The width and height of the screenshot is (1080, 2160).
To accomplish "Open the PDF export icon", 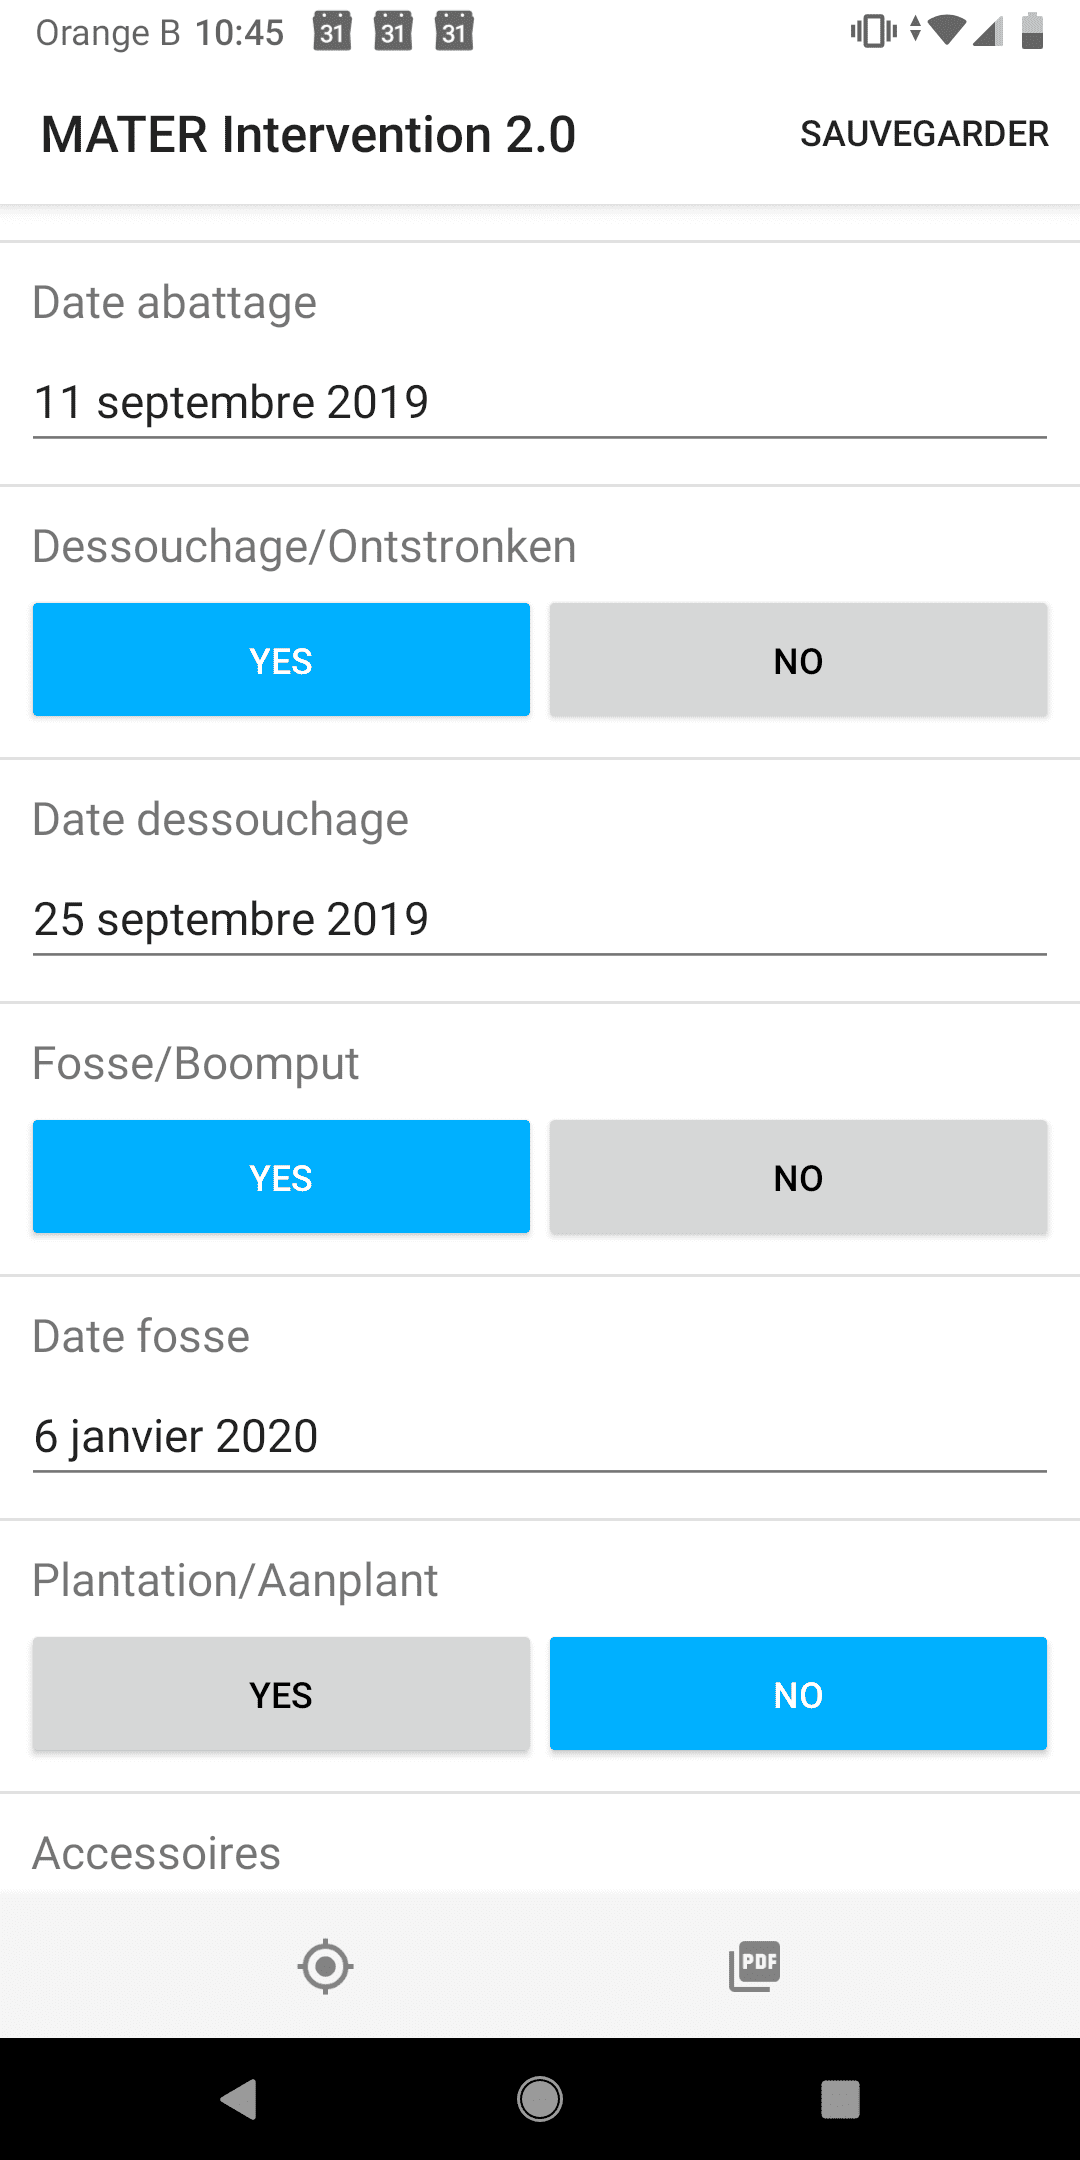I will [x=755, y=1966].
